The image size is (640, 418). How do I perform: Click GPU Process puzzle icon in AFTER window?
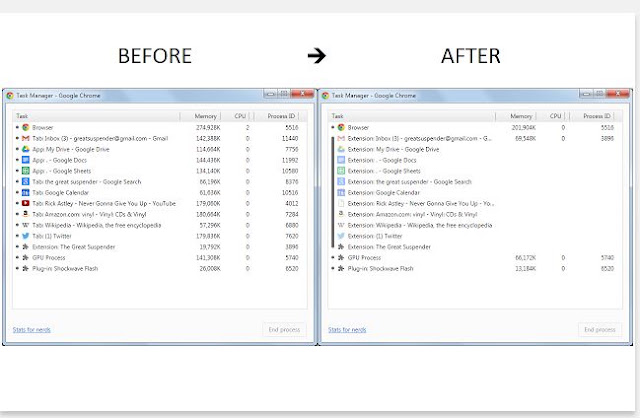tap(341, 258)
